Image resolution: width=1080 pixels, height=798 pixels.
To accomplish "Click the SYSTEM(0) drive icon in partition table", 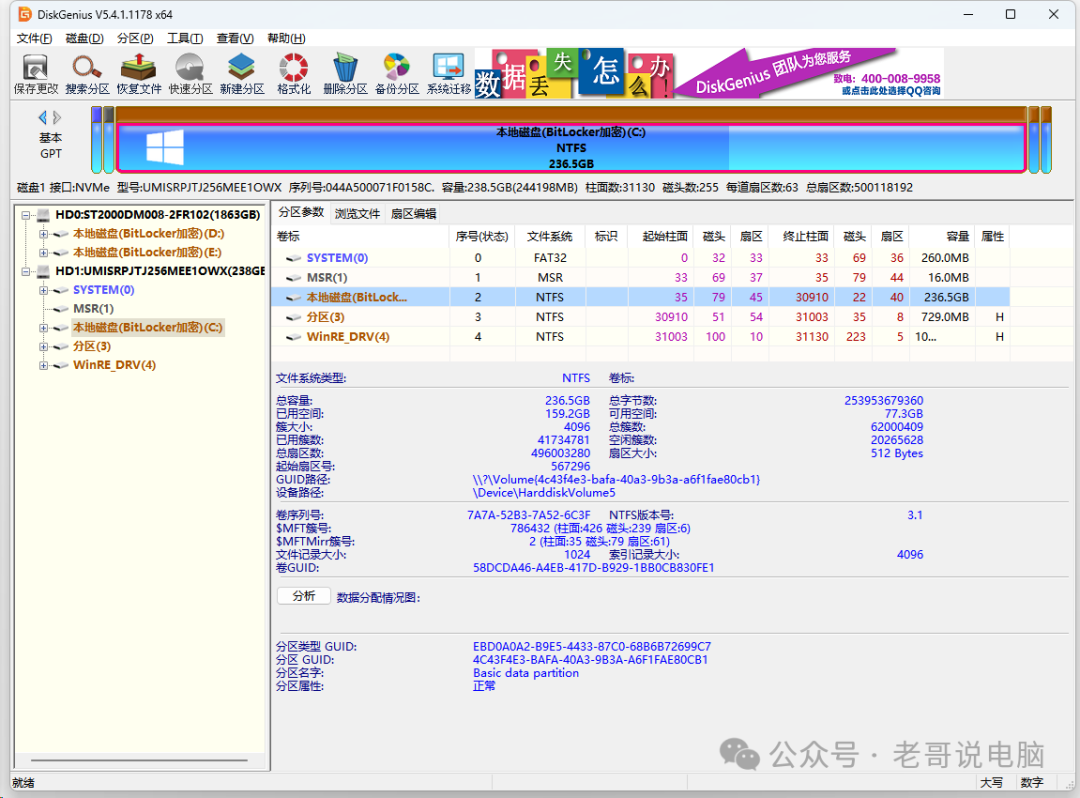I will coord(294,258).
